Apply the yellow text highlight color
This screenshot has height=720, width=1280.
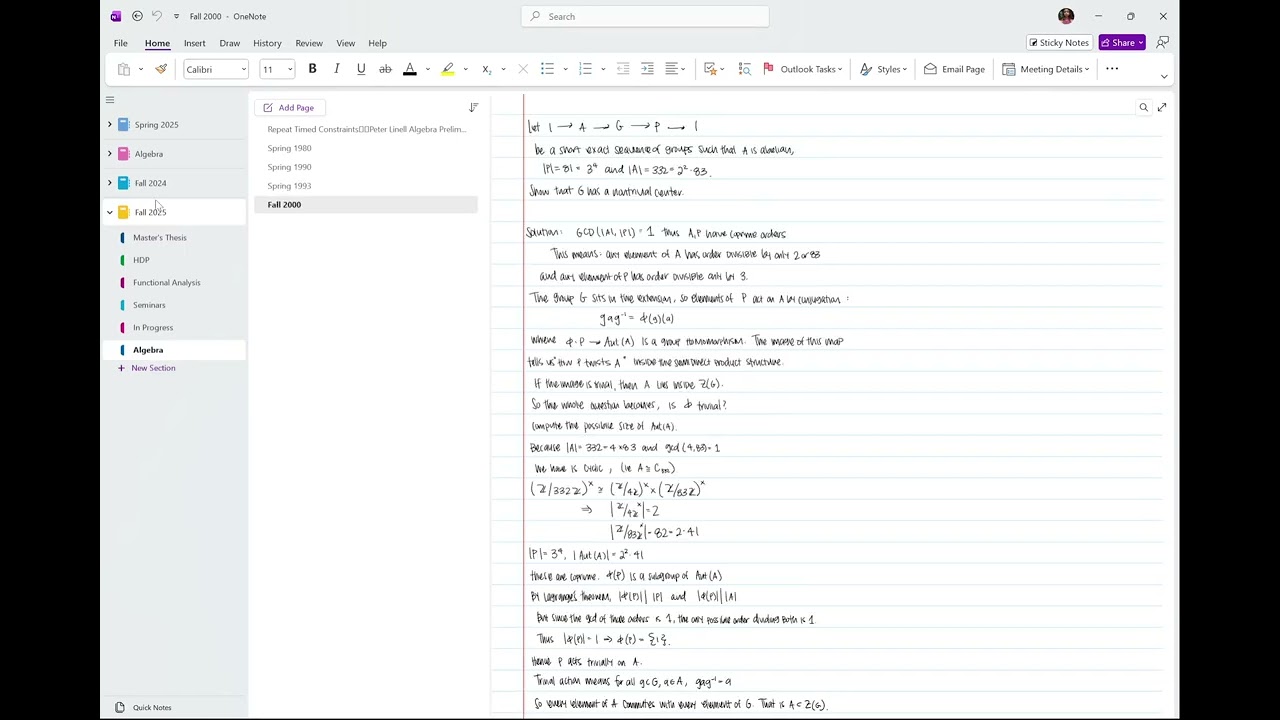tap(448, 69)
